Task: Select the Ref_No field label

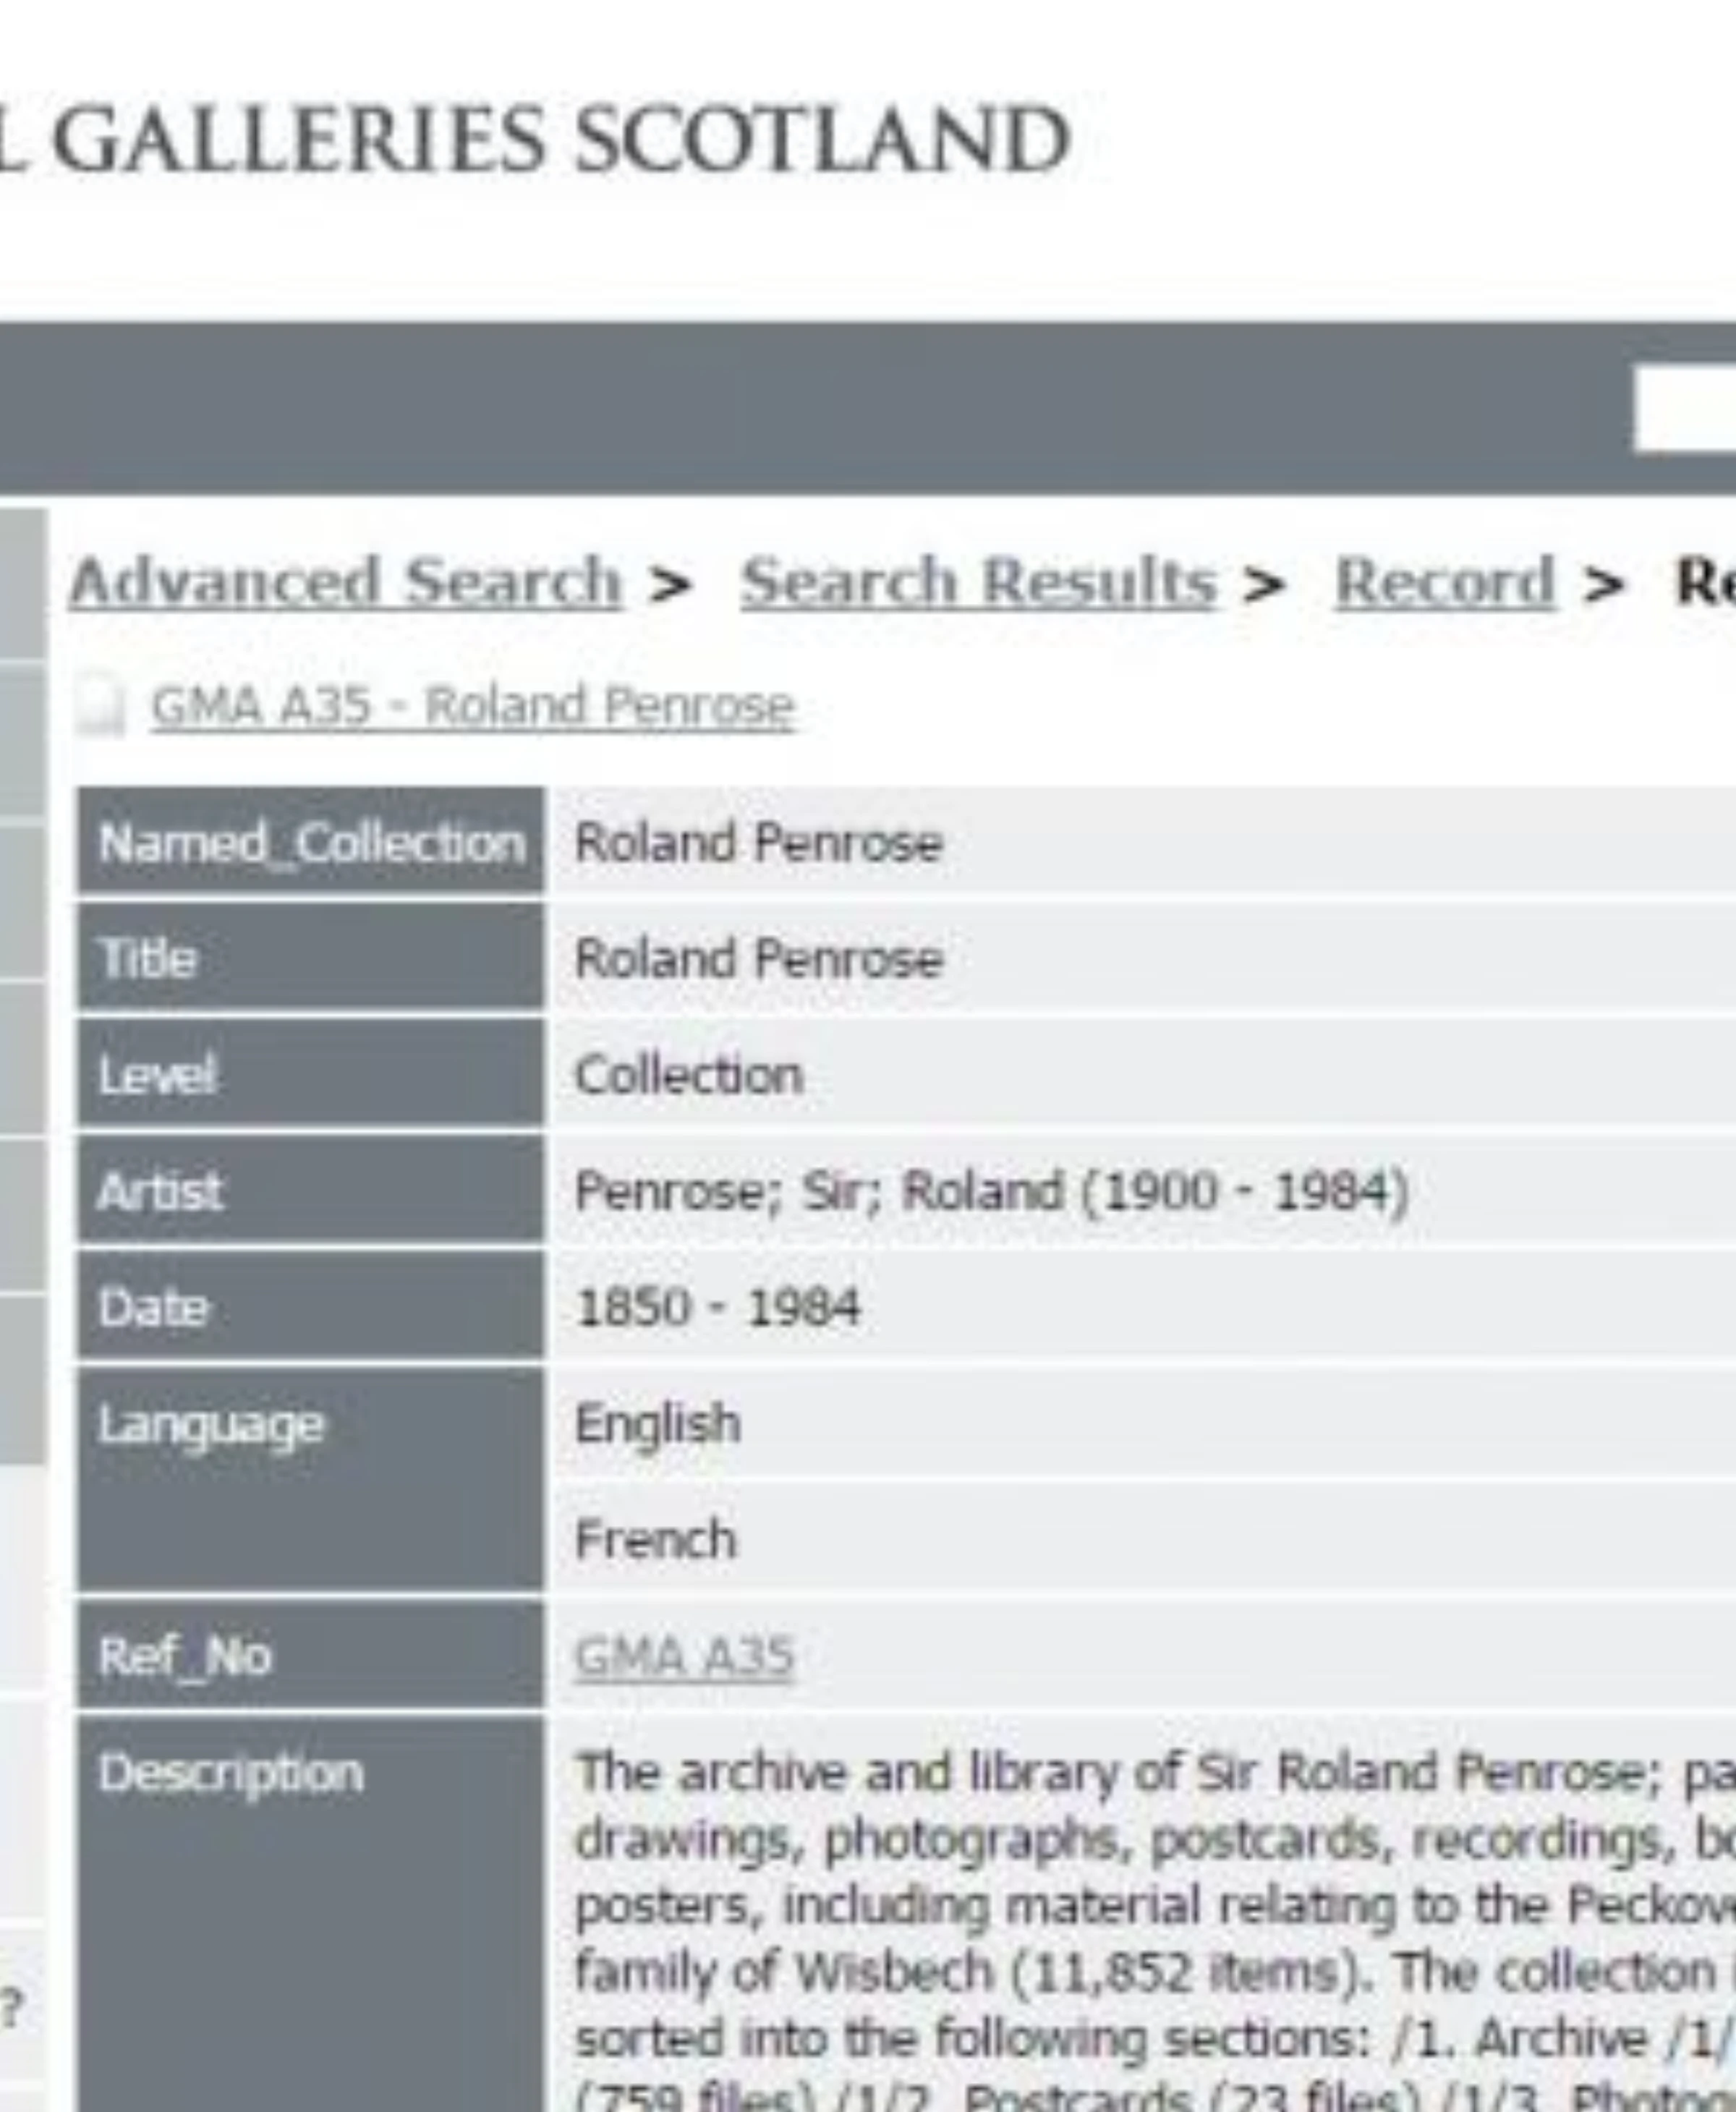Action: [x=184, y=1657]
